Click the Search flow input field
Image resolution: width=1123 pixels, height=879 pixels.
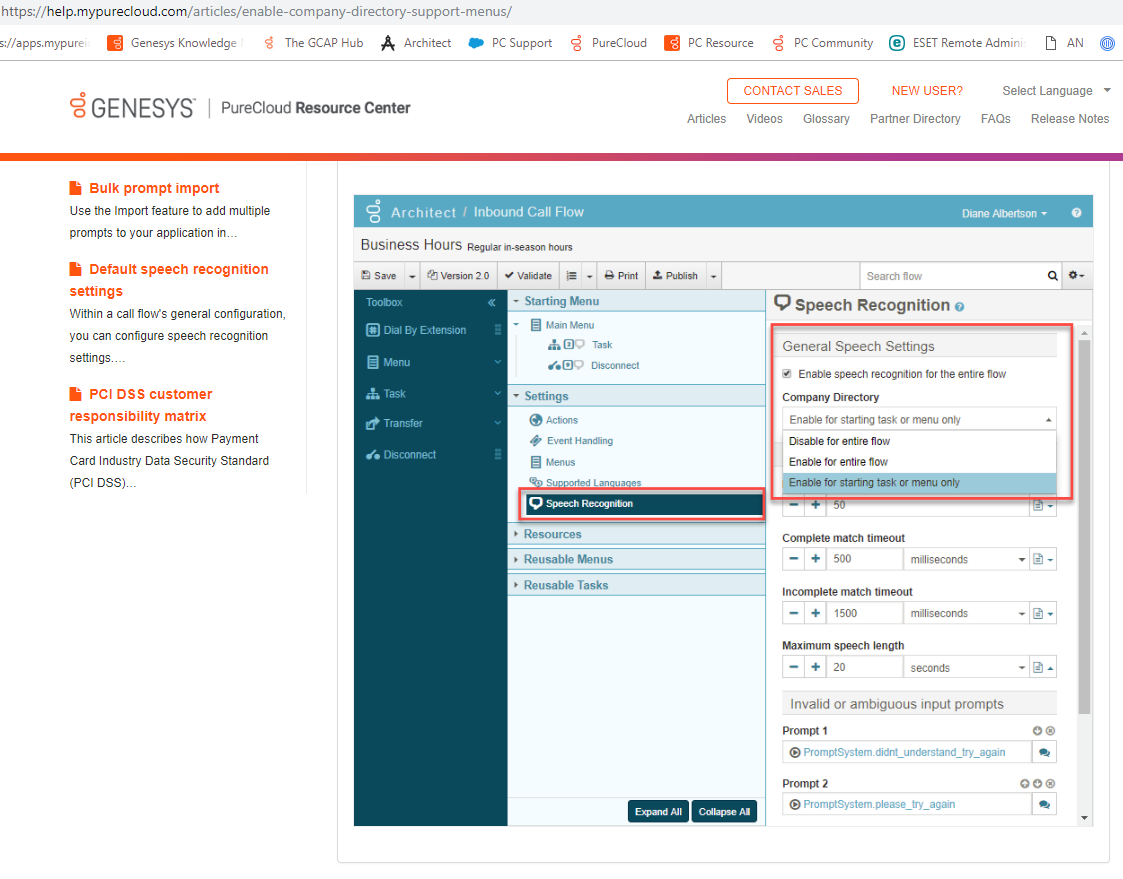point(951,276)
